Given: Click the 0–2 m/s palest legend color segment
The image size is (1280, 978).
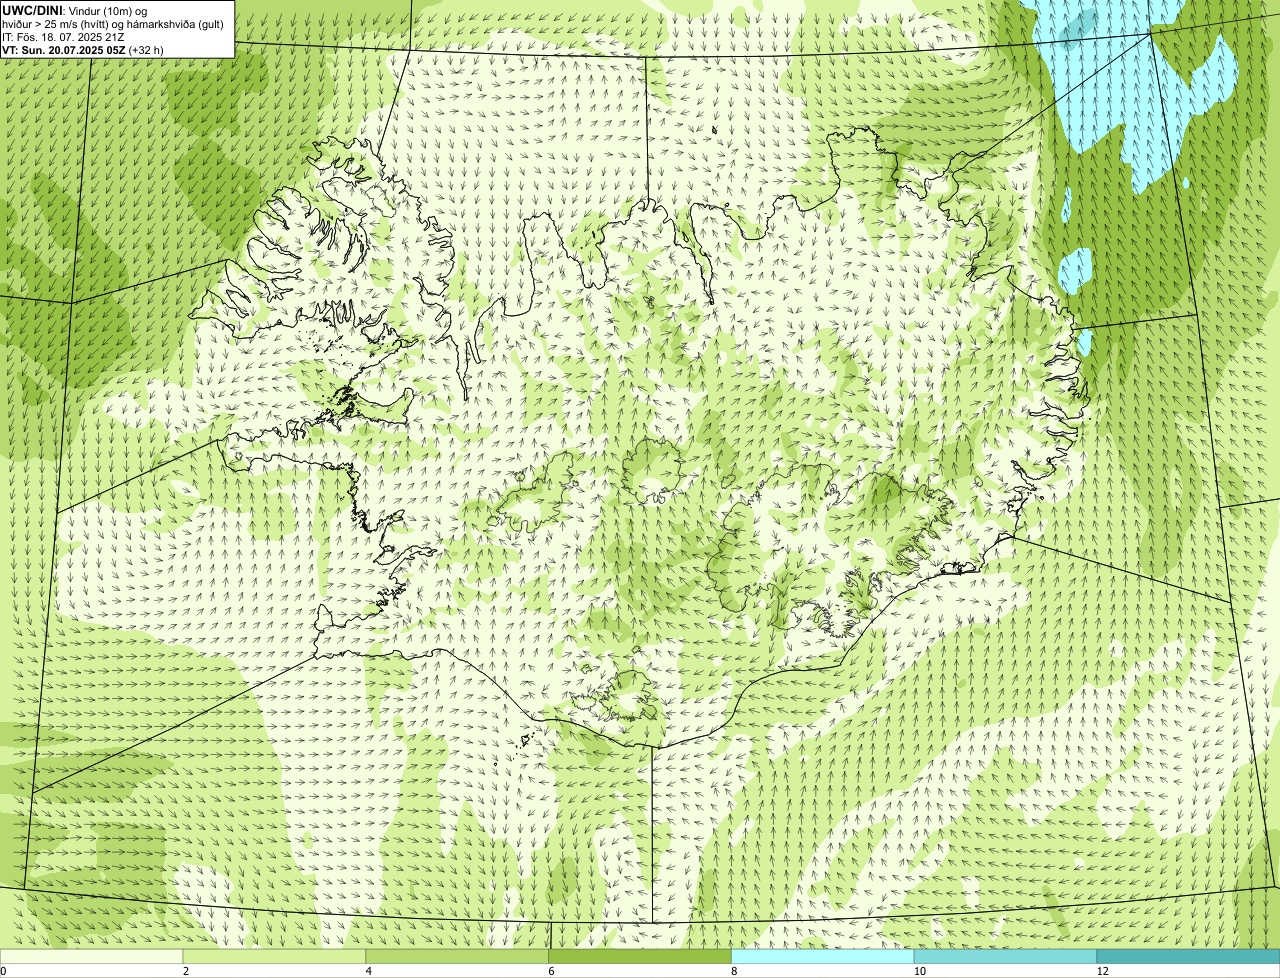Looking at the screenshot, I should click(x=91, y=956).
